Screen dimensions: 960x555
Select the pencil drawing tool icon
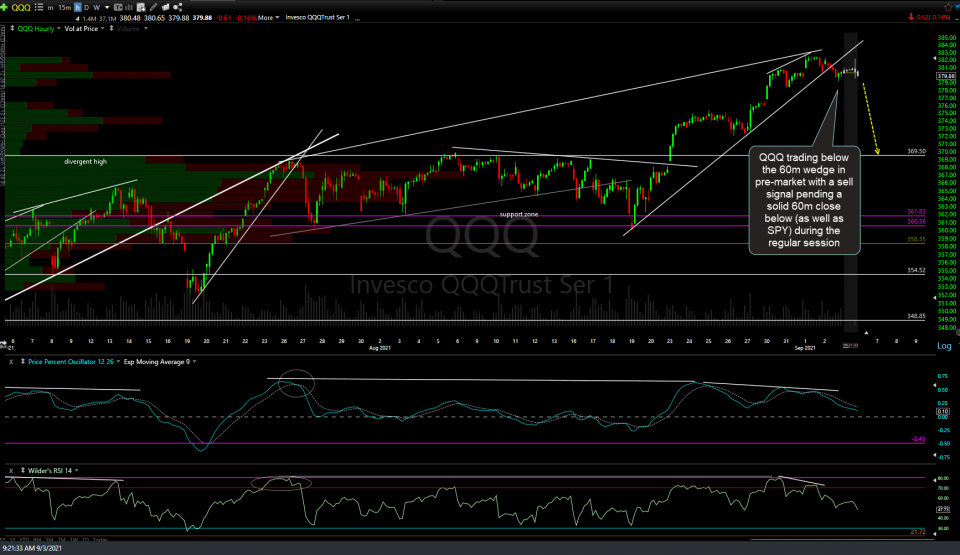point(153,7)
